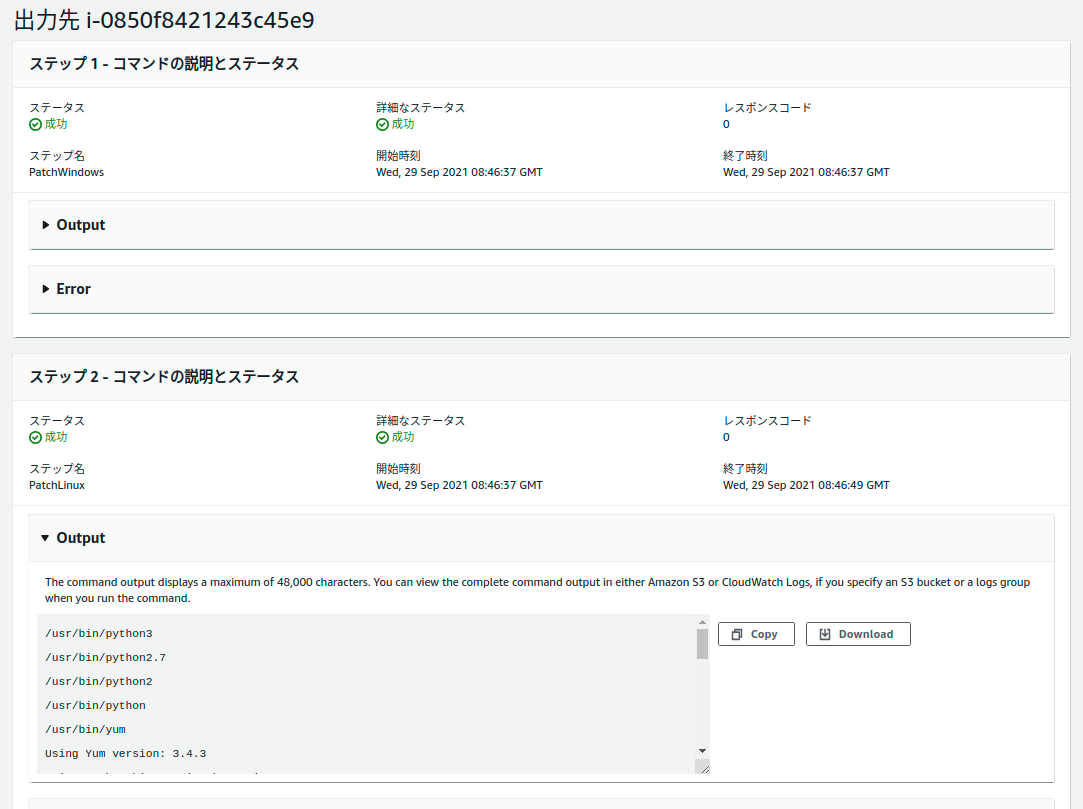Click the resize handle of output box
1083x809 pixels.
[x=703, y=767]
